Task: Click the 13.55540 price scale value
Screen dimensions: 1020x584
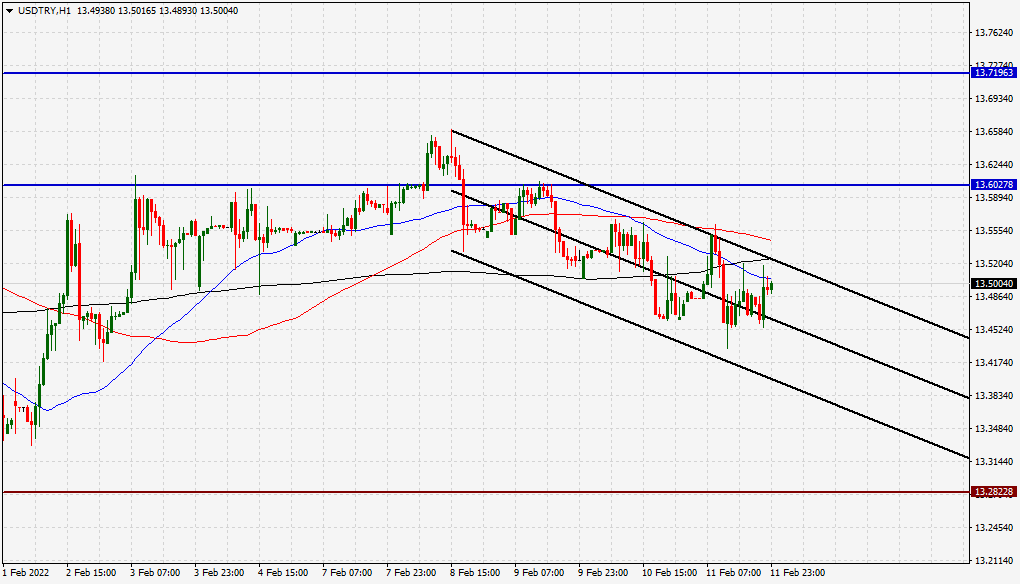Action: (994, 230)
